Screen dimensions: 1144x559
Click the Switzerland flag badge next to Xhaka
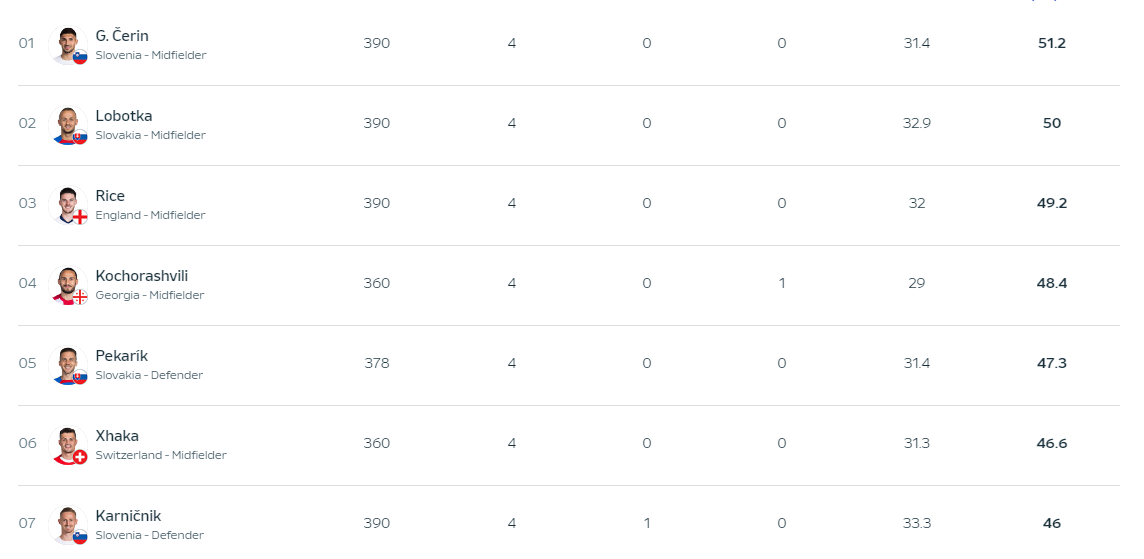point(80,457)
